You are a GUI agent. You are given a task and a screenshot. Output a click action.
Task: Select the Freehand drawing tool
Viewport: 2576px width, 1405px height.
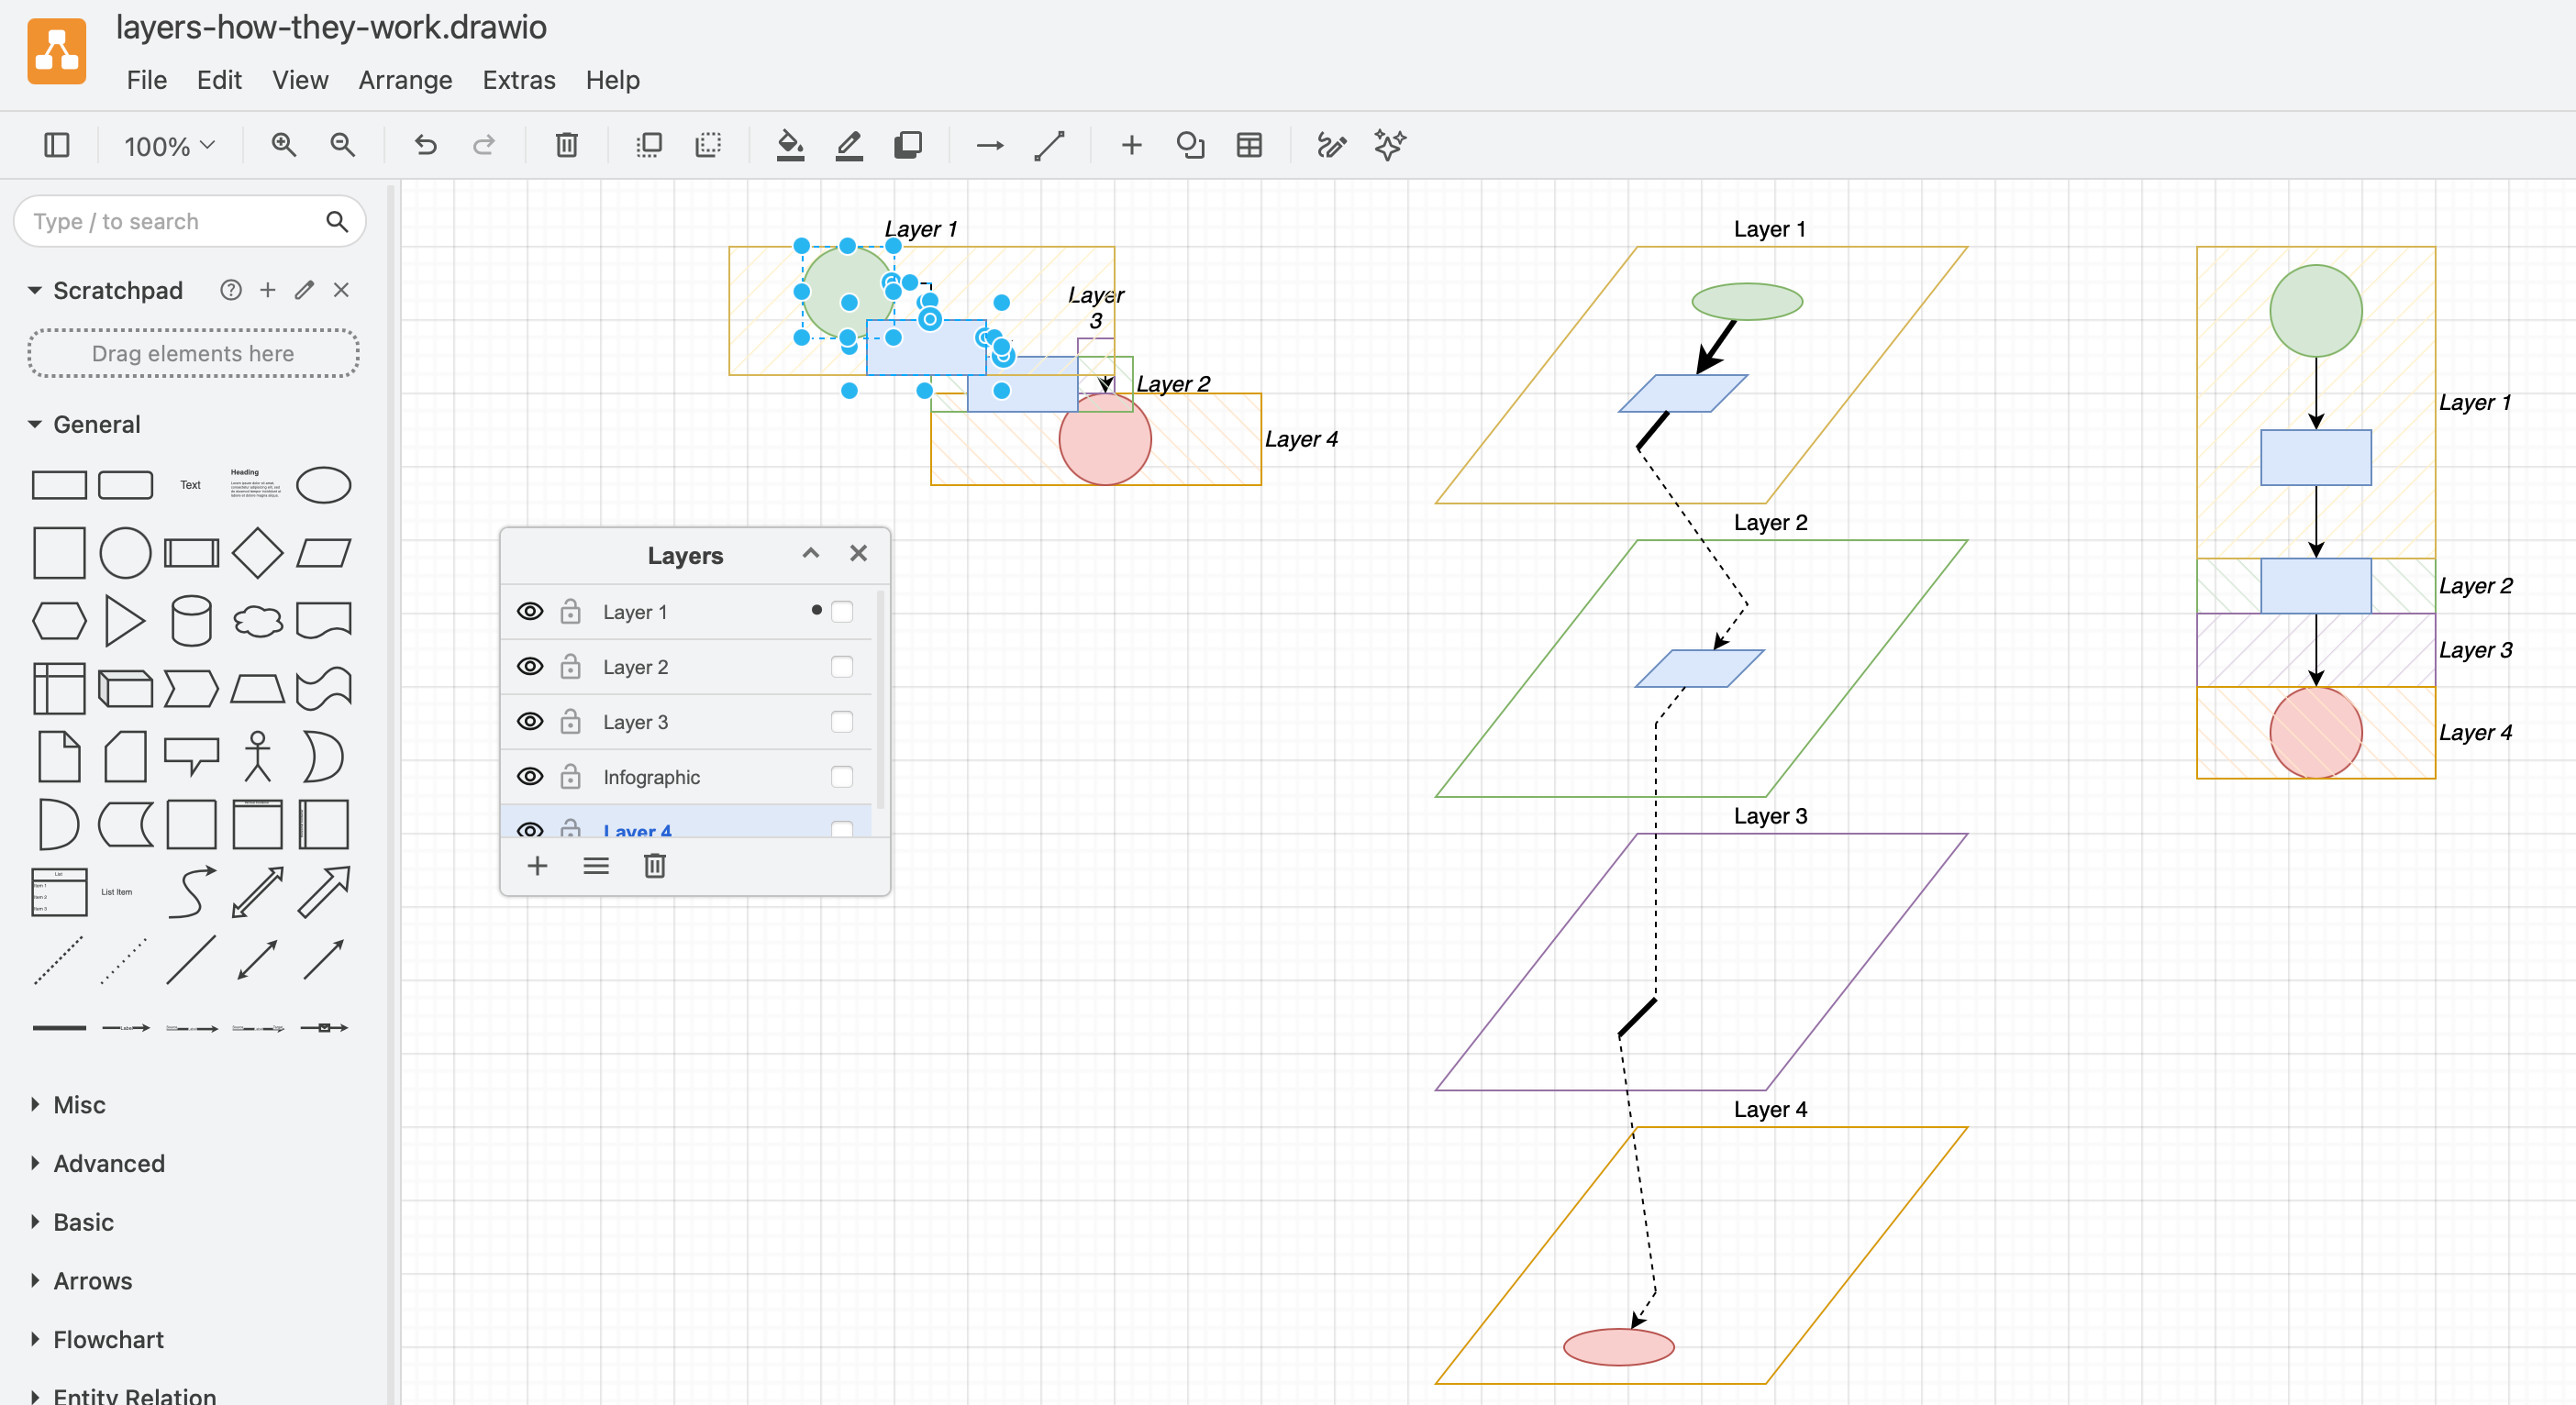click(x=1332, y=145)
